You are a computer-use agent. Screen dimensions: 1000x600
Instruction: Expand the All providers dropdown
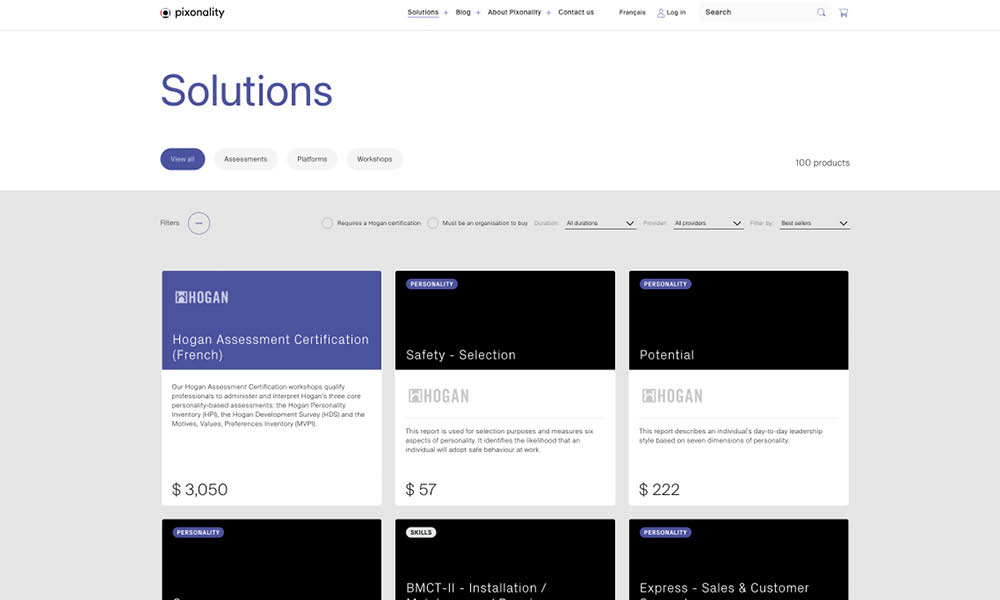[708, 222]
